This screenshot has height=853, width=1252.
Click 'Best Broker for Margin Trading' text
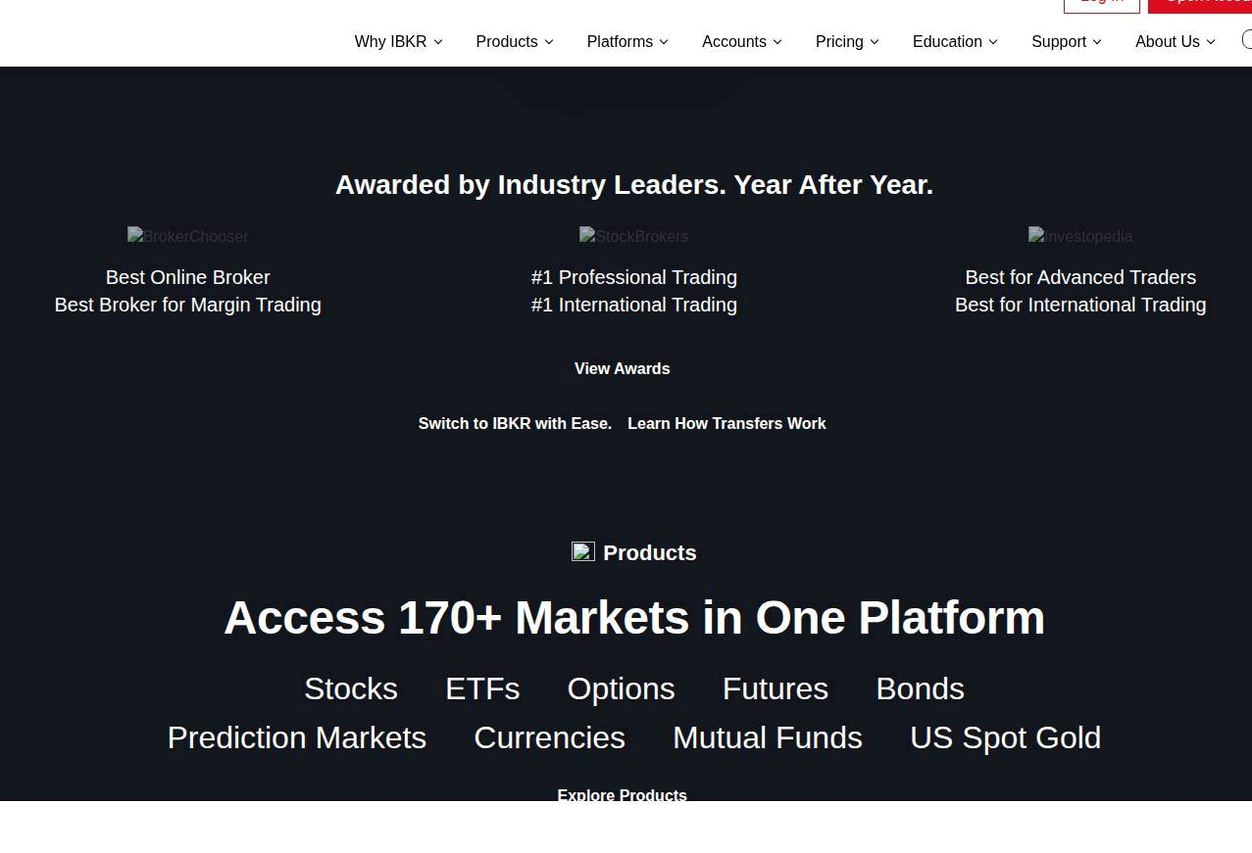tap(188, 305)
